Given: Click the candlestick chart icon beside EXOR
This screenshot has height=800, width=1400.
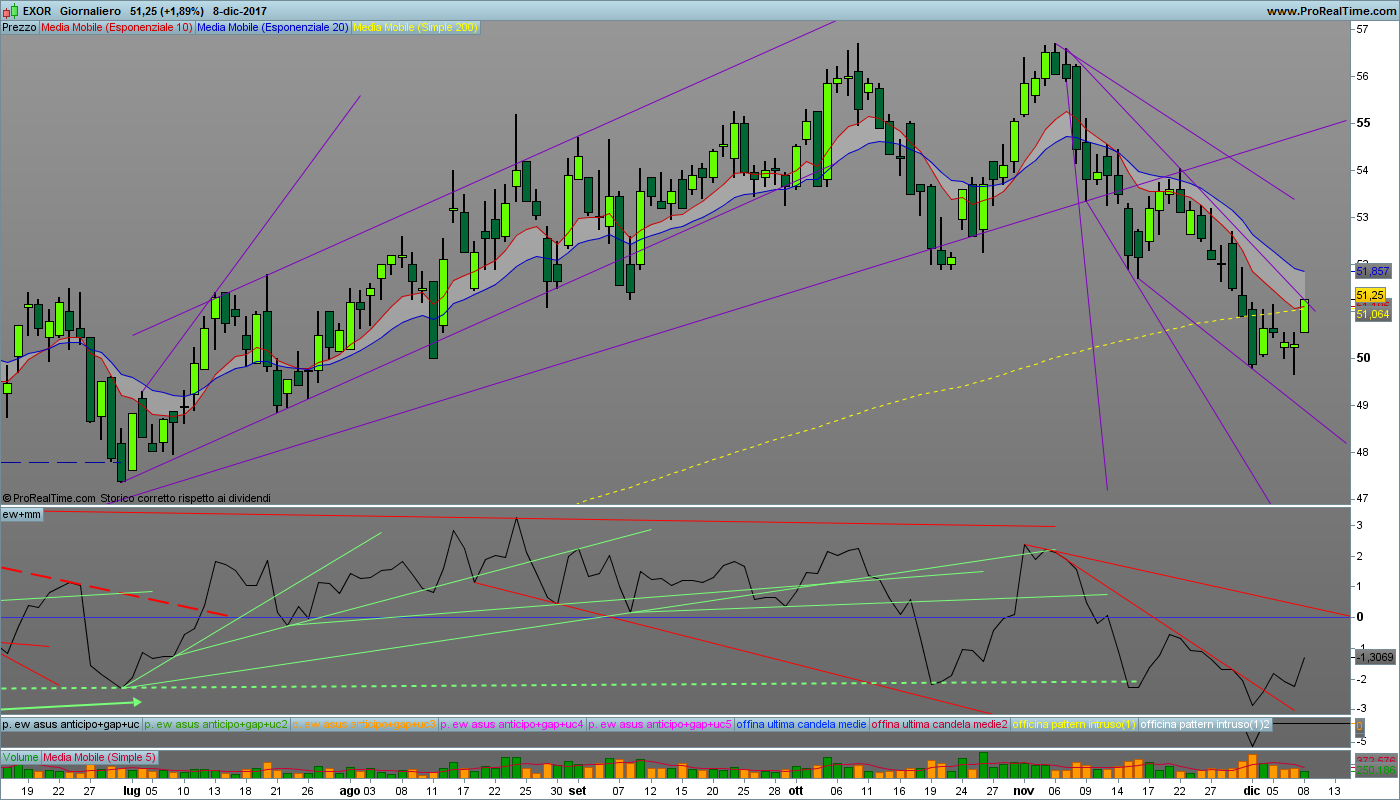Looking at the screenshot, I should [10, 11].
